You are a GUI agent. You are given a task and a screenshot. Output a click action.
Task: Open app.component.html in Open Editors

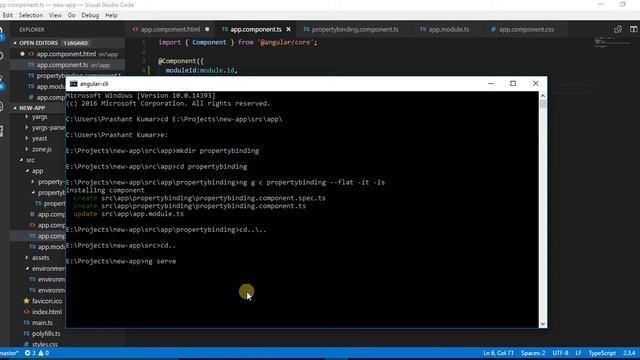click(x=67, y=54)
